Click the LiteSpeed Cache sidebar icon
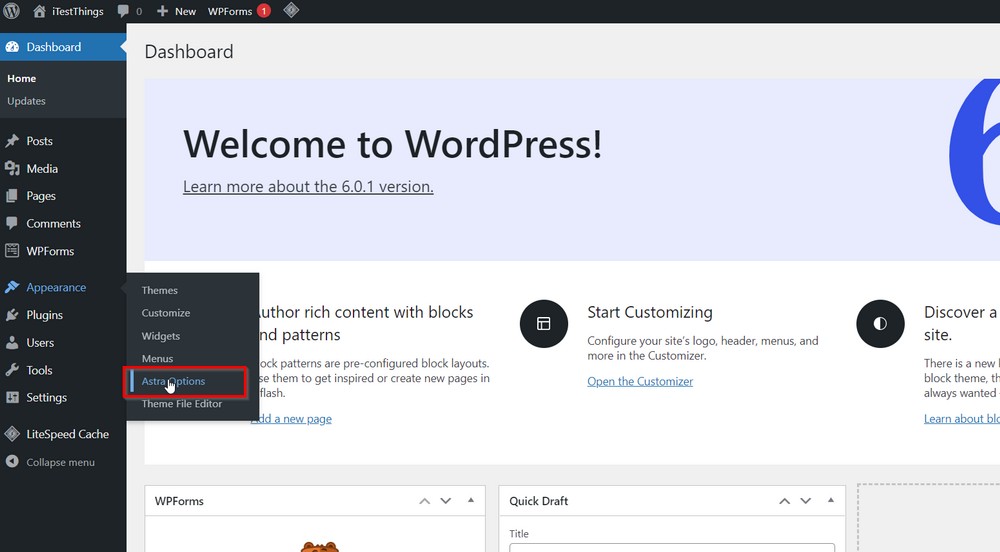This screenshot has height=552, width=1000. click(12, 434)
